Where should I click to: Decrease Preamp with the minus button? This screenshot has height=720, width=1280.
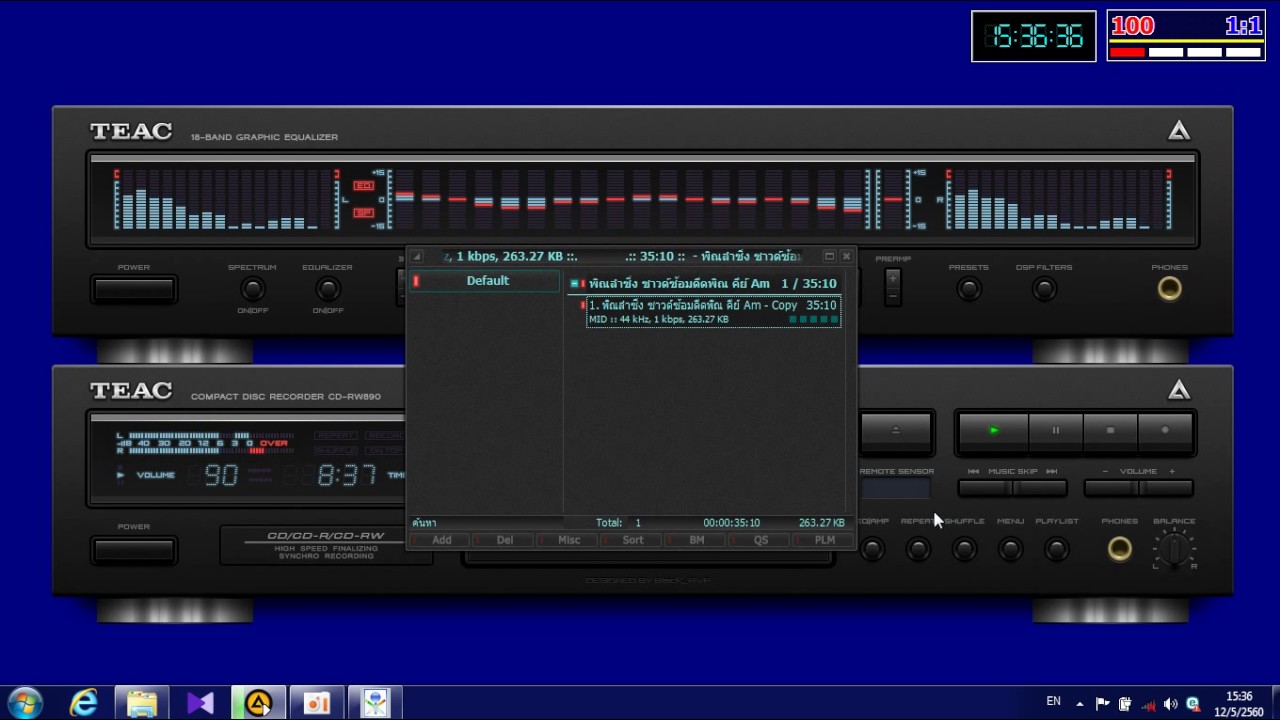point(893,297)
